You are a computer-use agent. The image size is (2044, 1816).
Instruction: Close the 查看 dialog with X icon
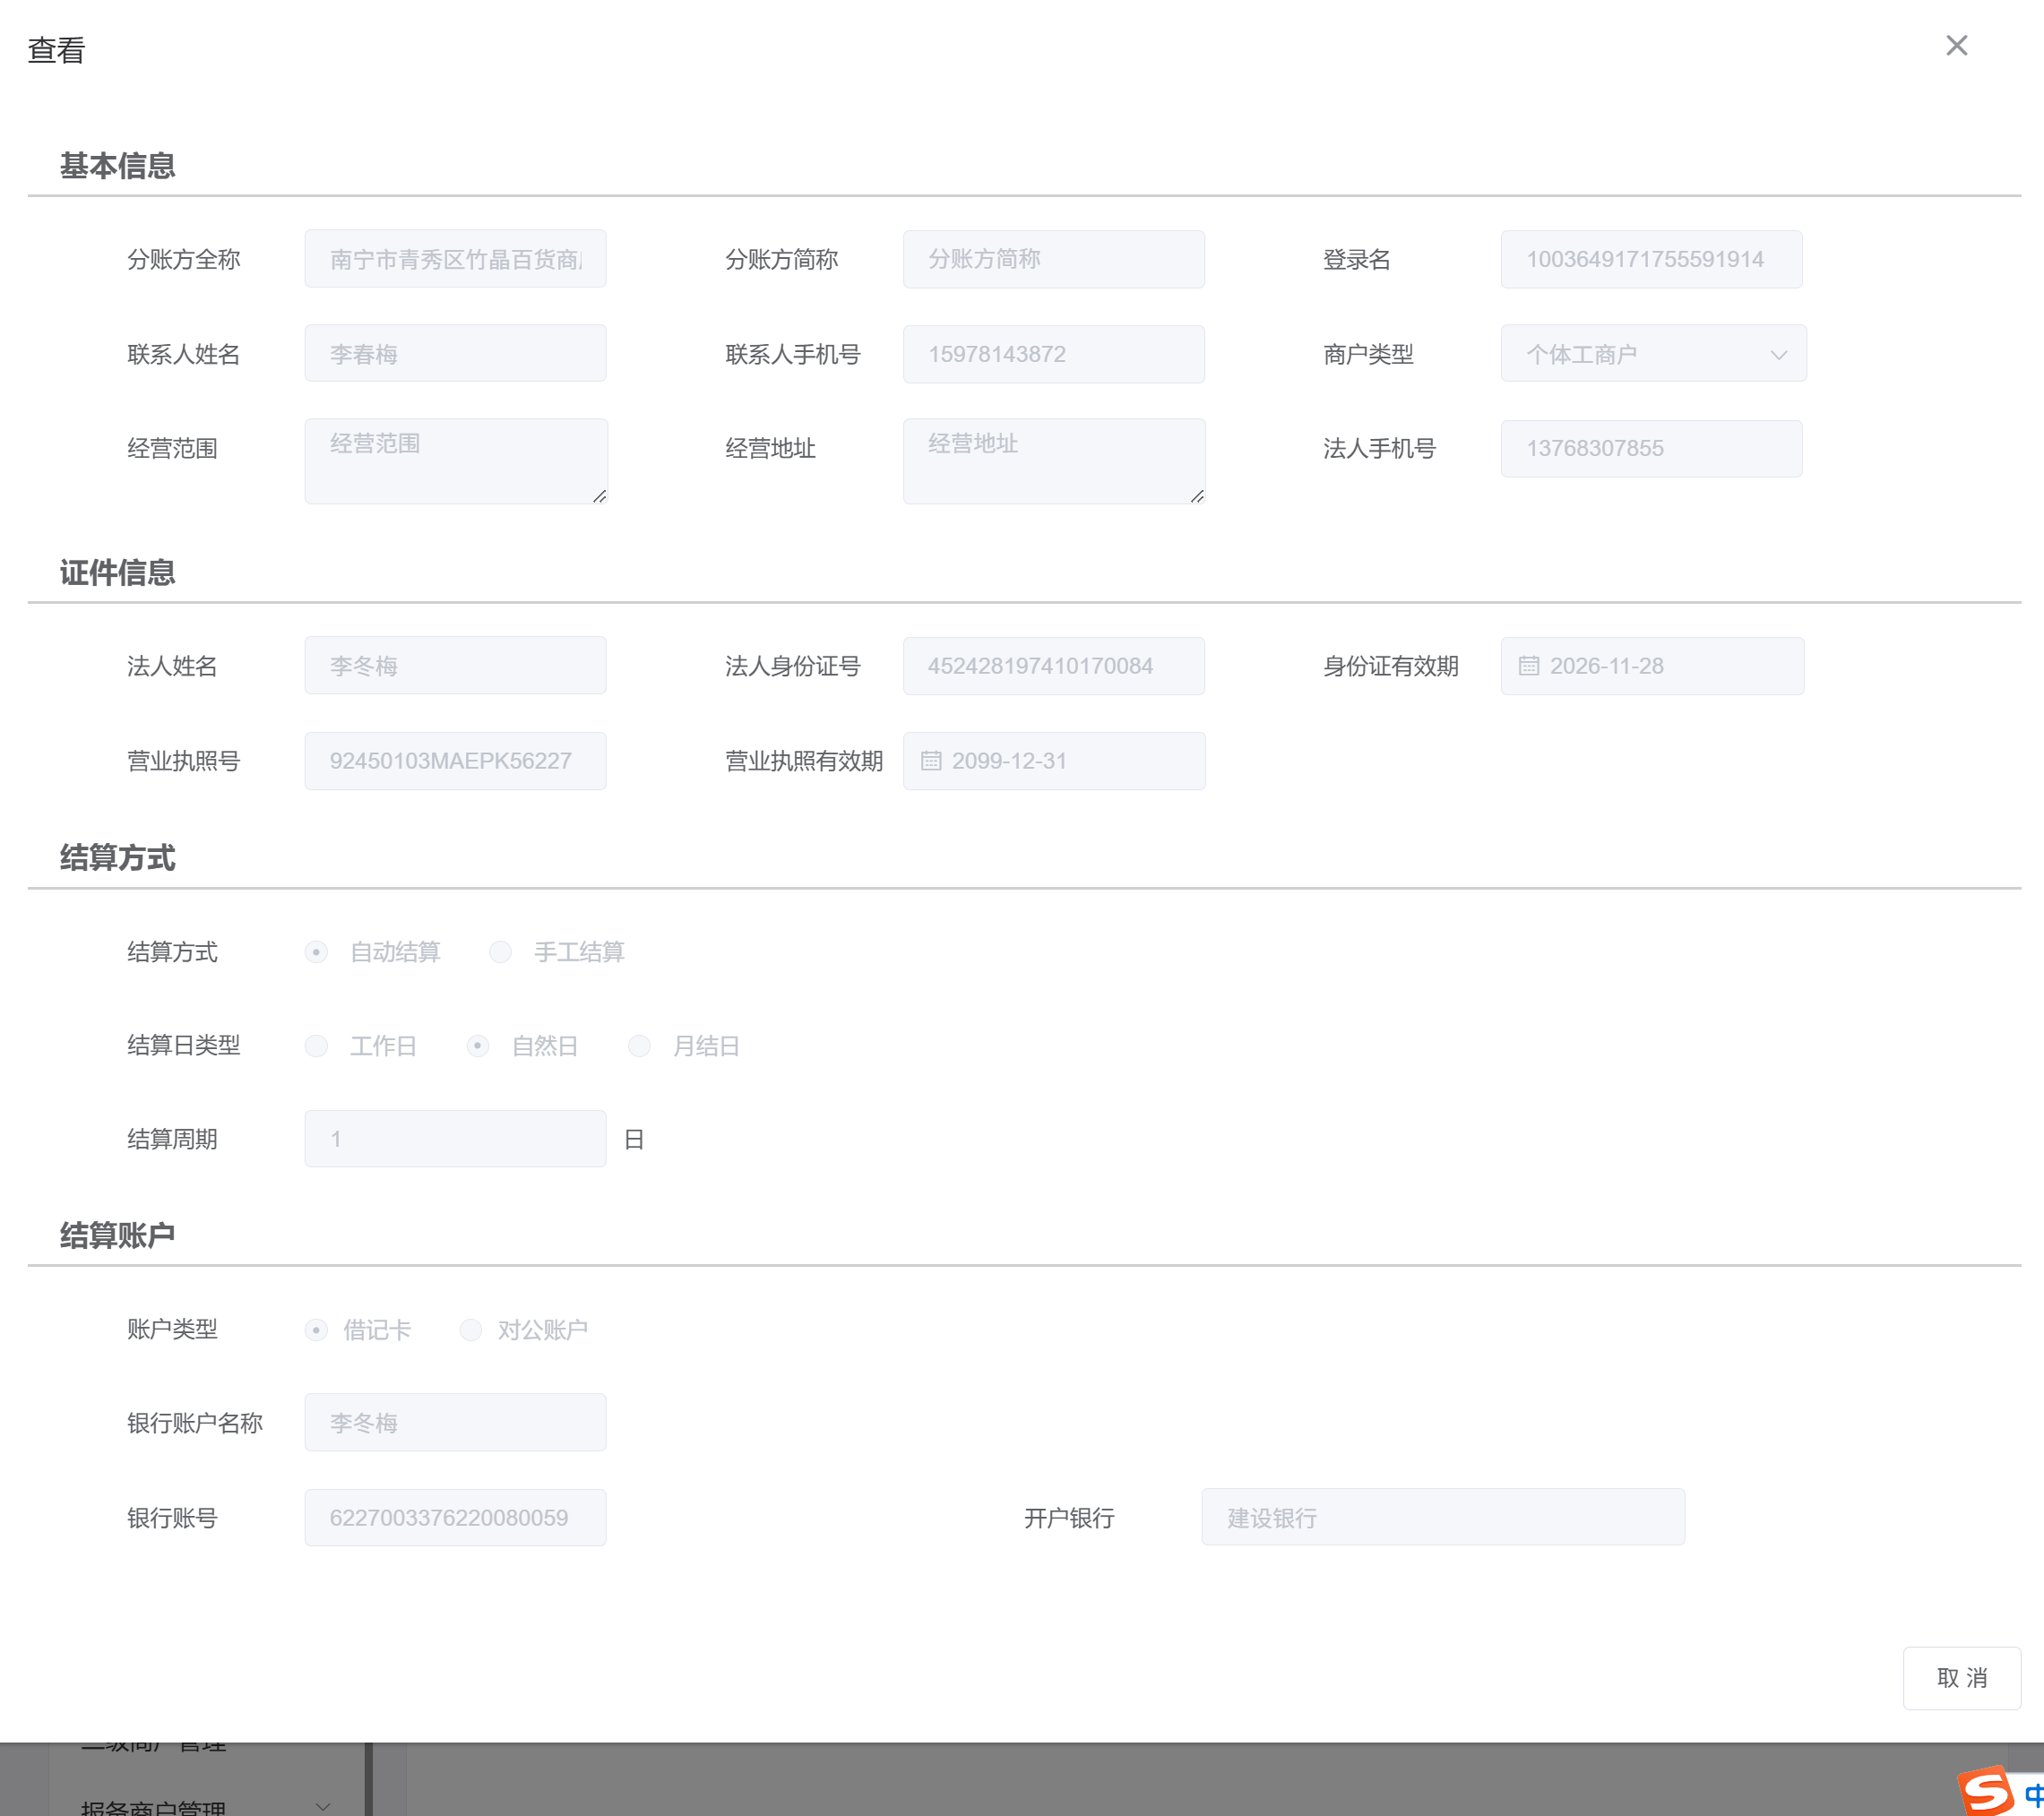click(1956, 46)
